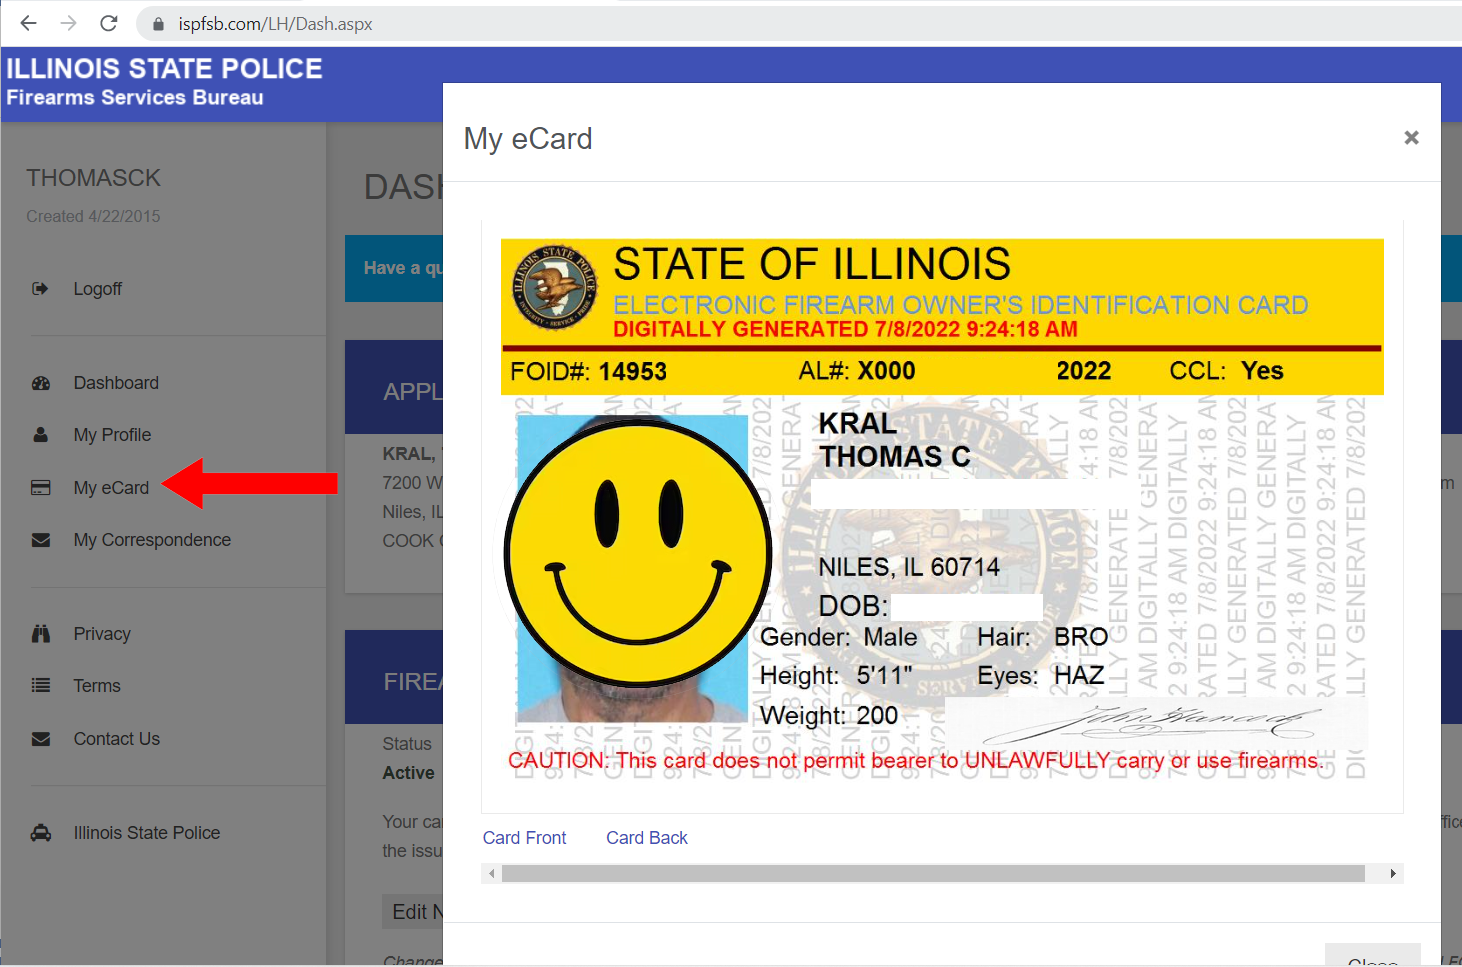Open My Profile in sidebar
The image size is (1462, 967).
(x=112, y=435)
